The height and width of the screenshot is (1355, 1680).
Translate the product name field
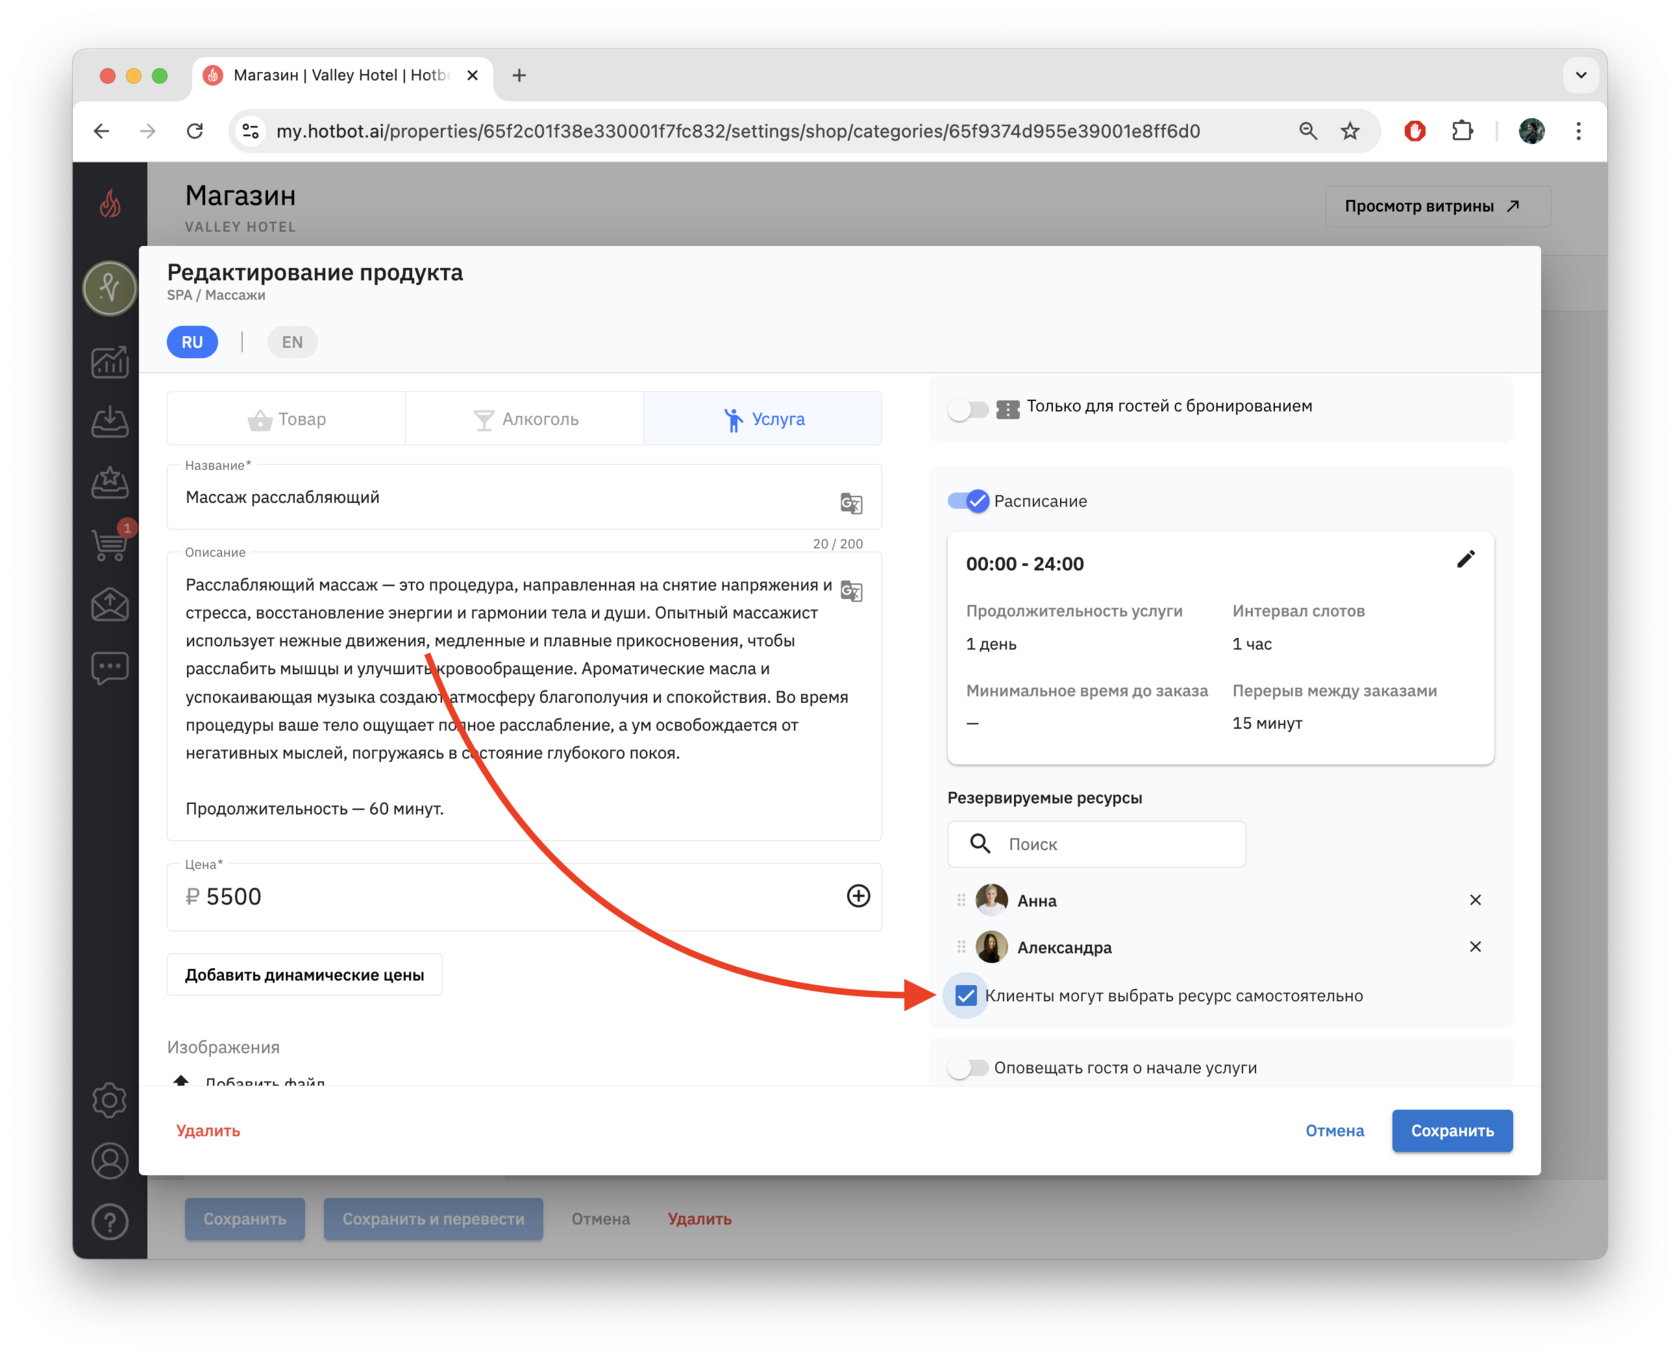coord(851,503)
